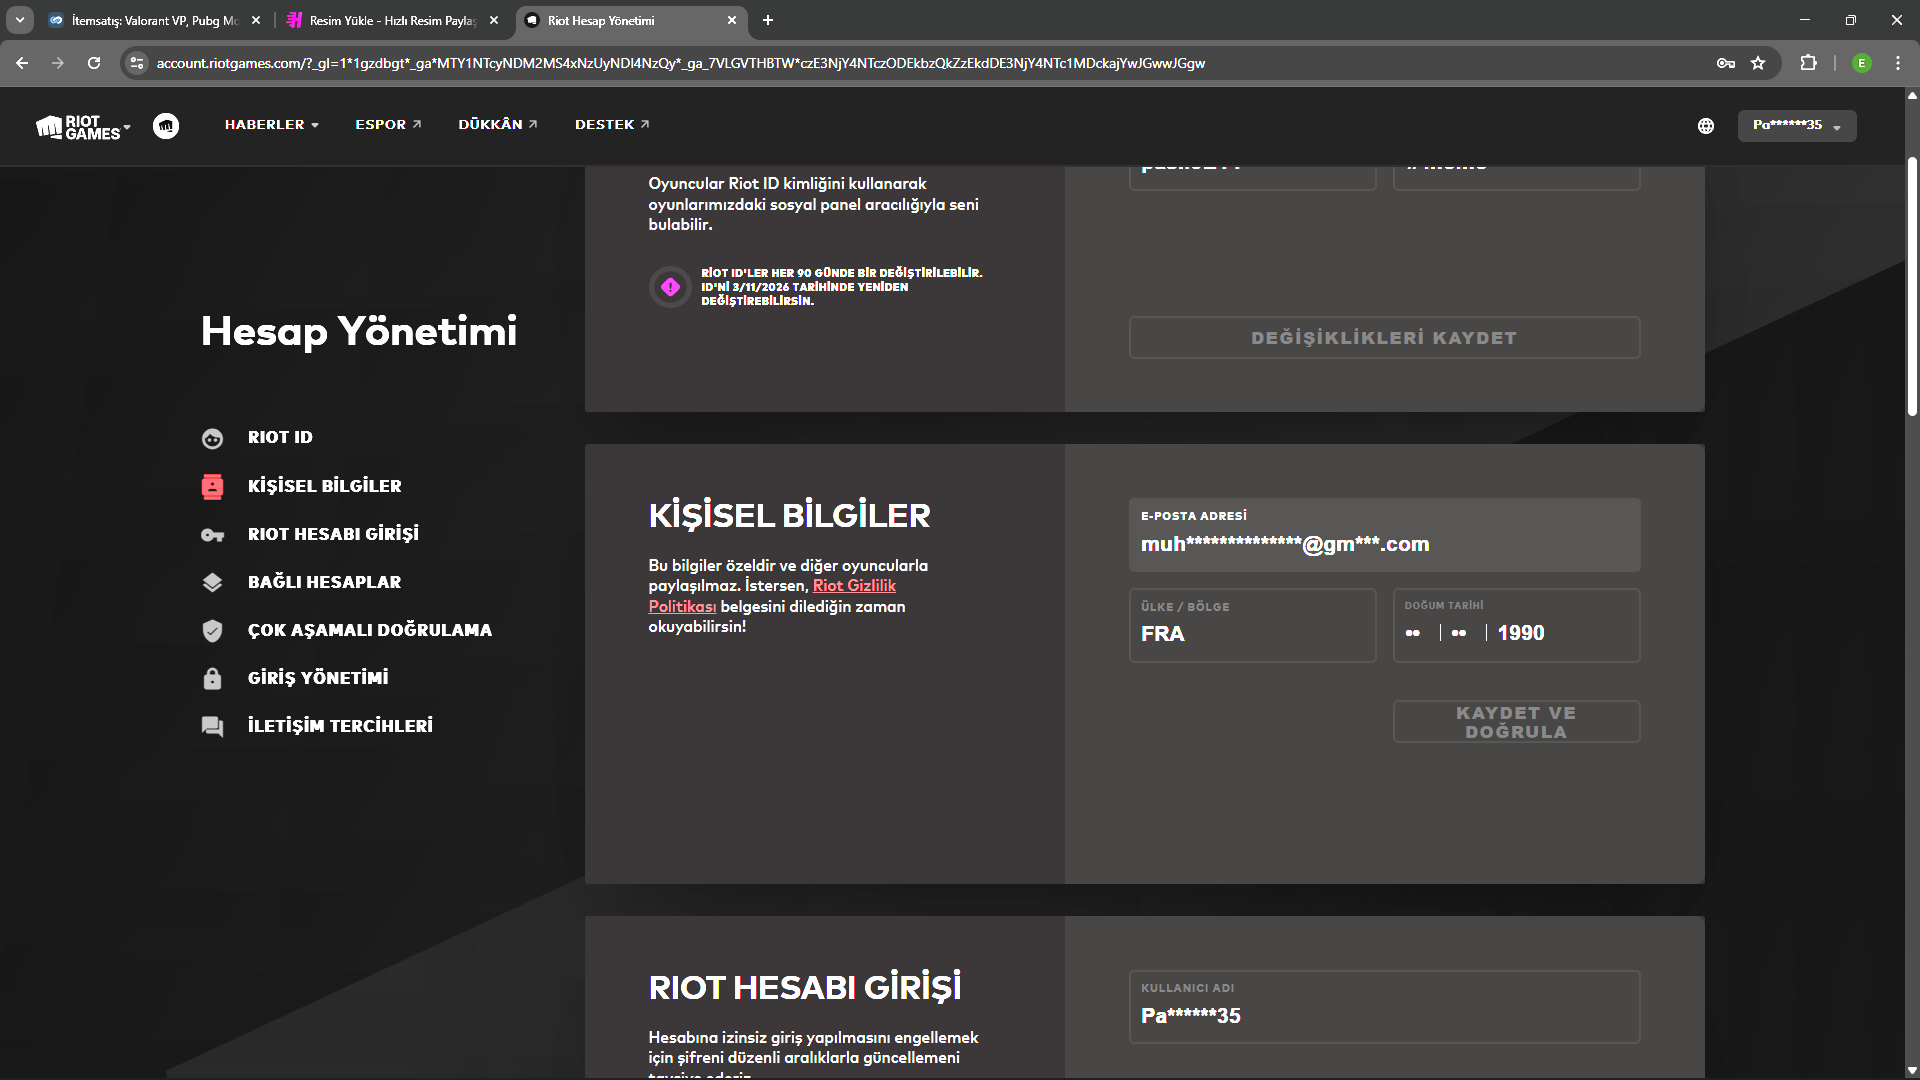1920x1080 pixels.
Task: Reload the page
Action: pyautogui.click(x=94, y=63)
